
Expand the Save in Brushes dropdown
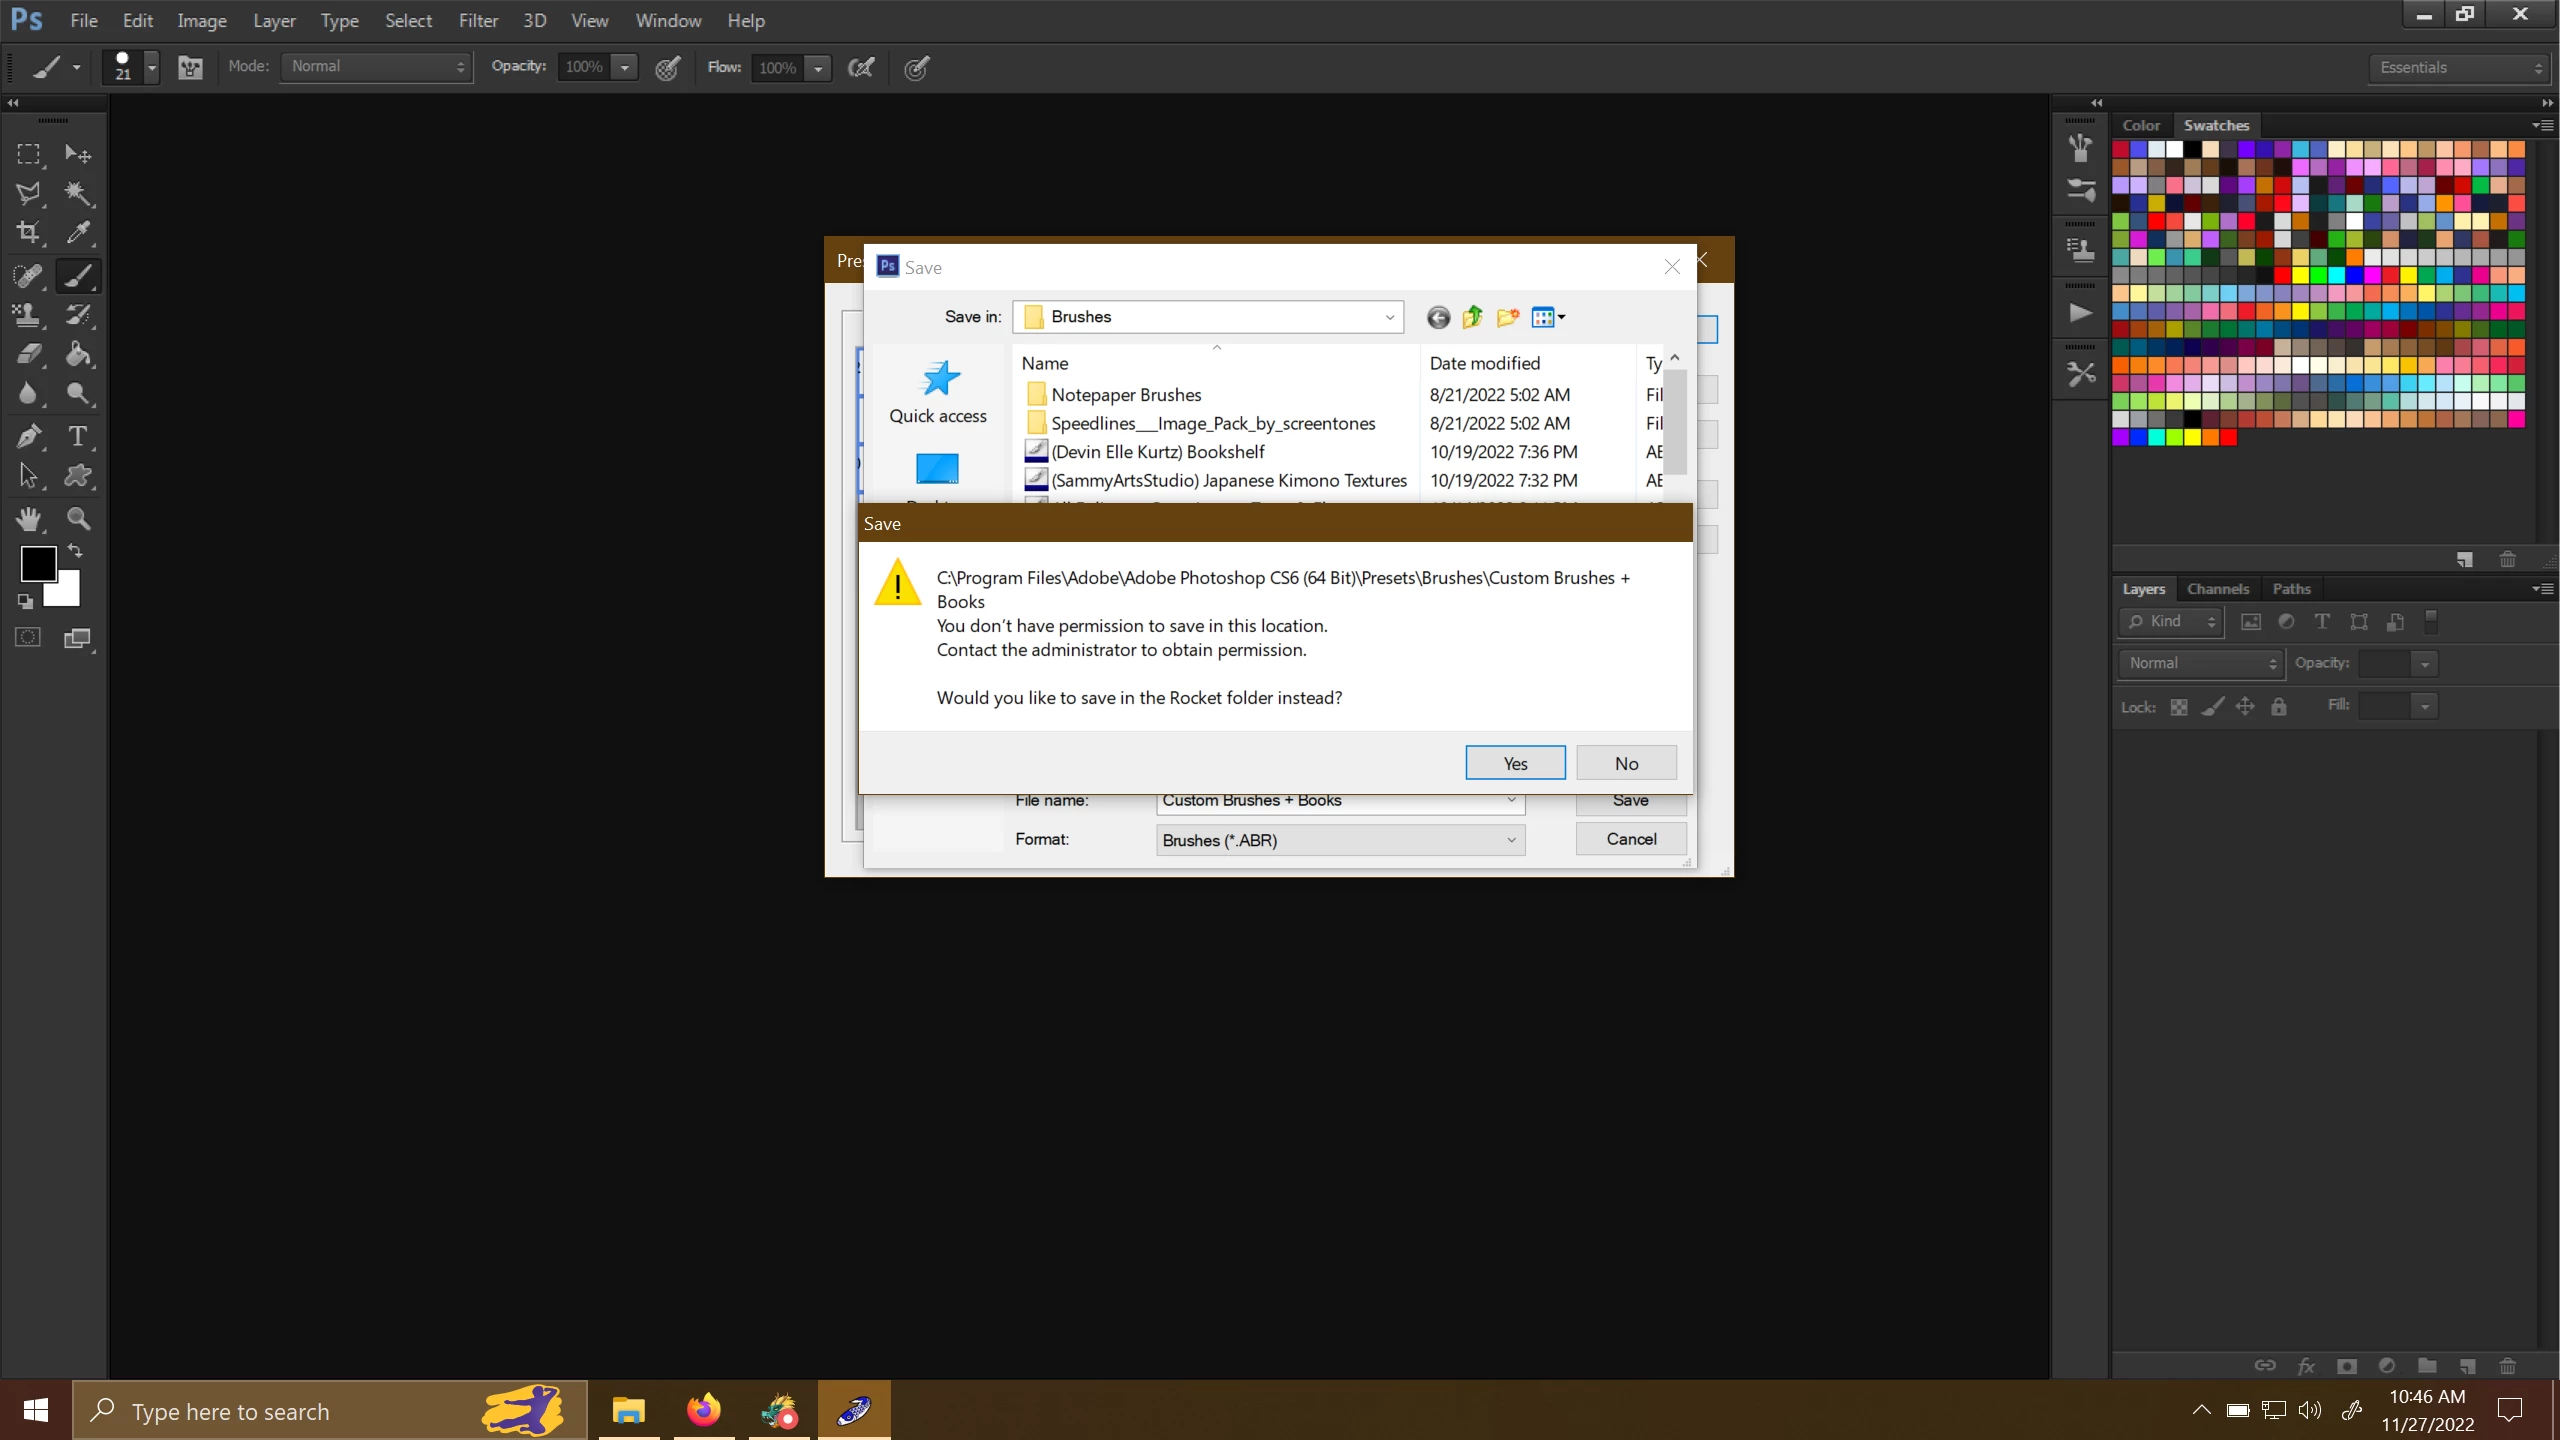pos(1389,317)
